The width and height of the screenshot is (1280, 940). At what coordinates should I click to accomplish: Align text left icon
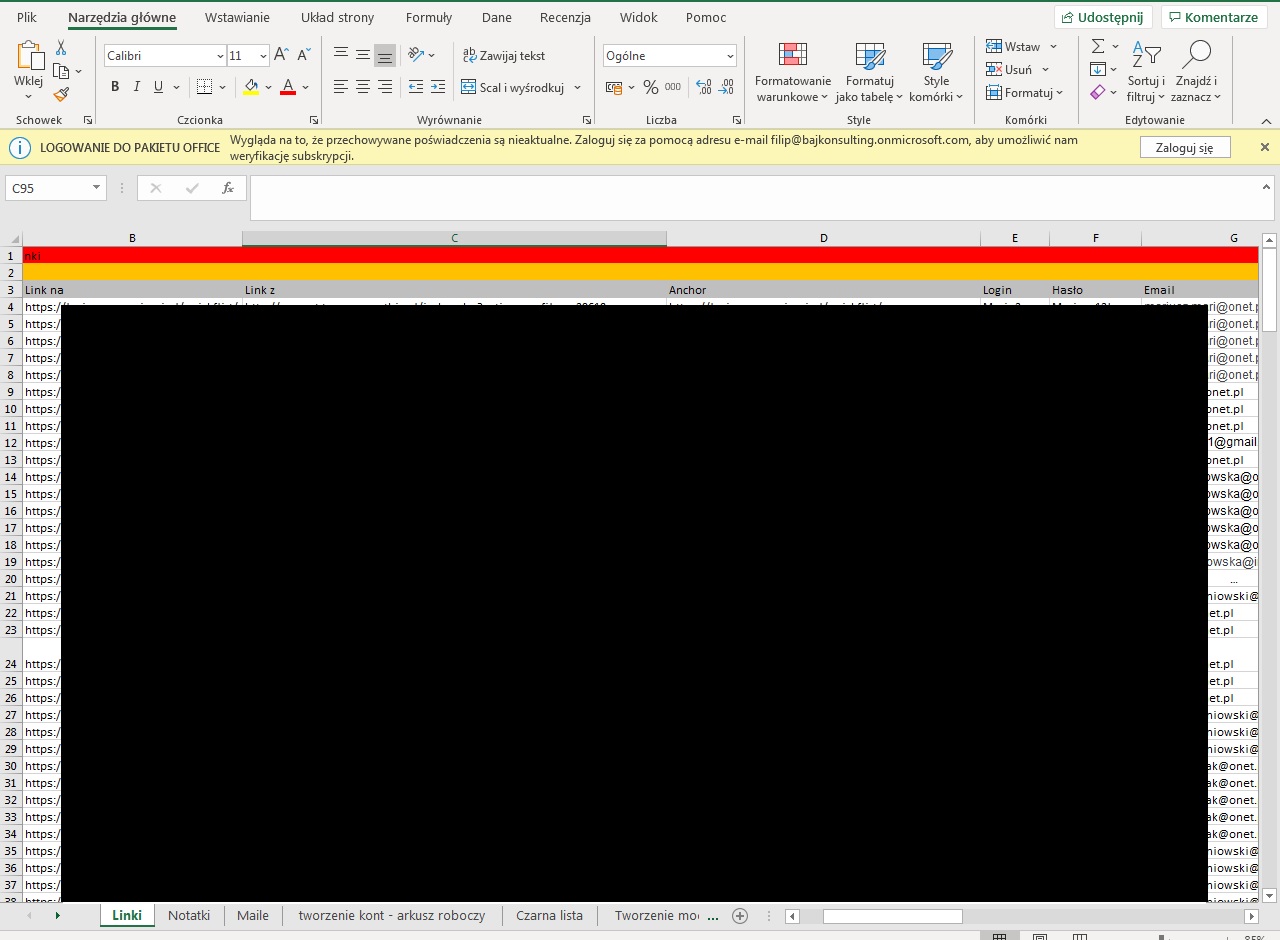point(341,87)
